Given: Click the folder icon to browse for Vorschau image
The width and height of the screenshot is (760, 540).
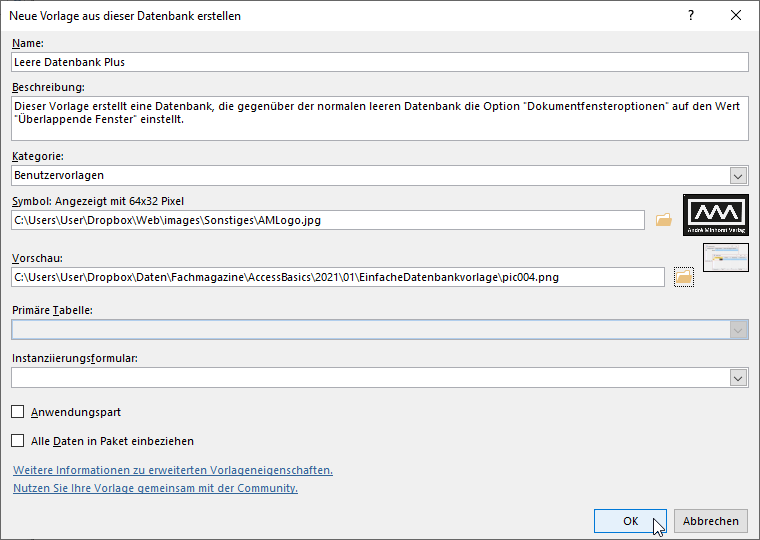Looking at the screenshot, I should (x=684, y=277).
